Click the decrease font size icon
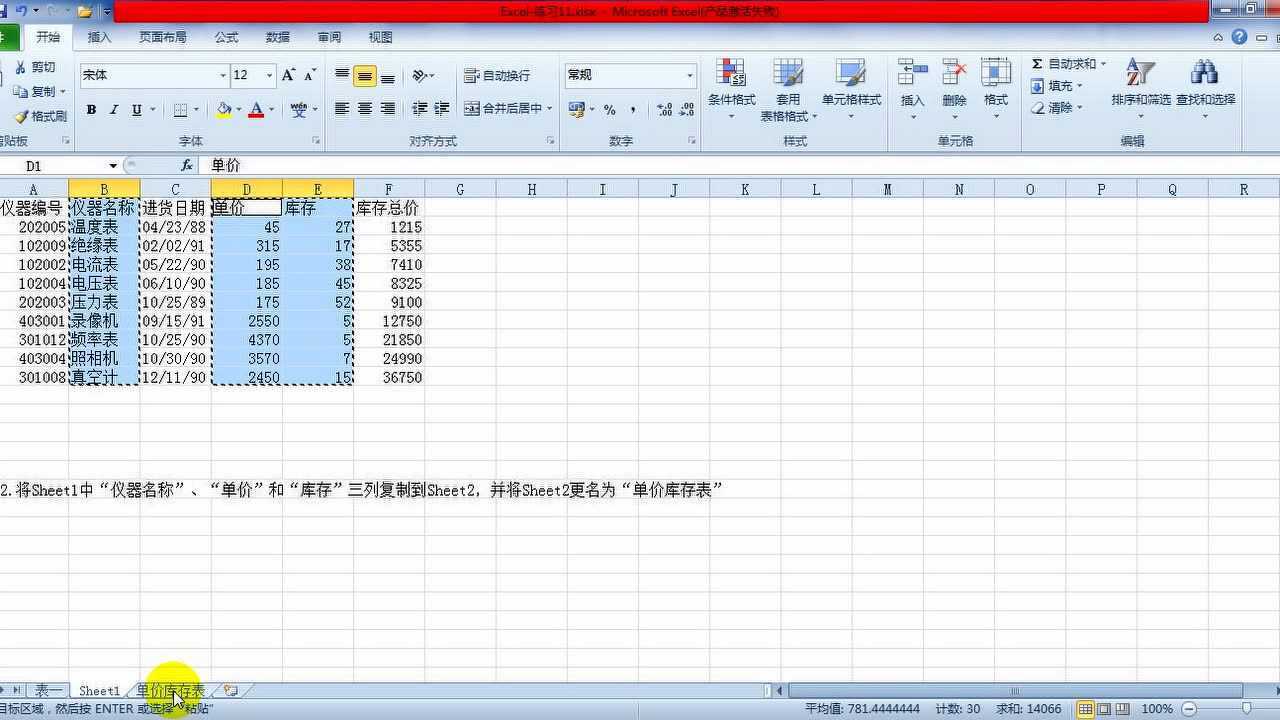This screenshot has height=720, width=1280. click(310, 75)
